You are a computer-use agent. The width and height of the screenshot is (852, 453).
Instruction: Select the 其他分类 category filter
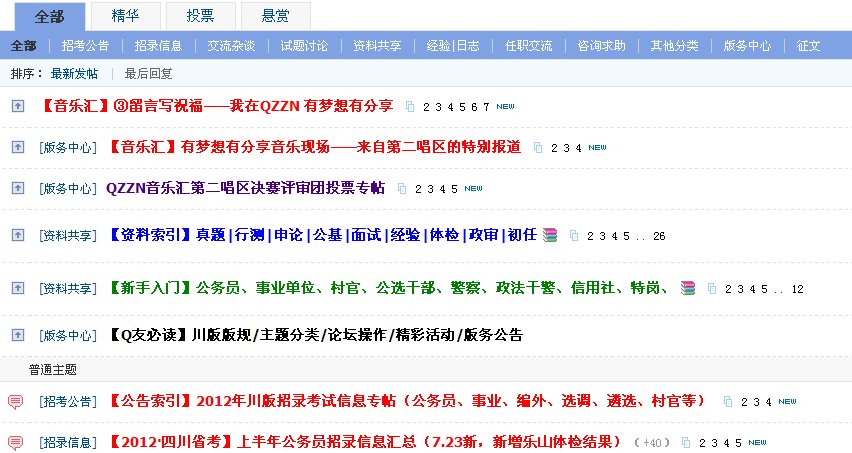point(674,46)
